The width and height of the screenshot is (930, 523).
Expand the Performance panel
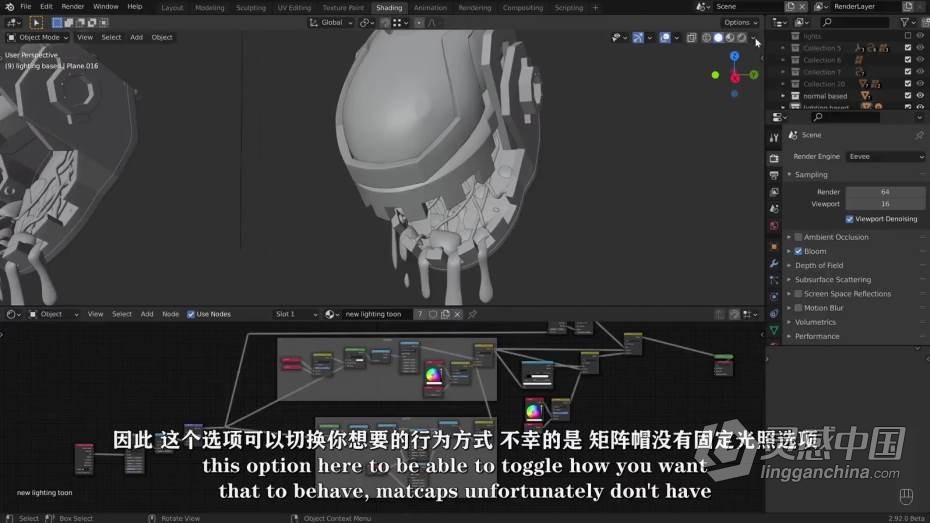(817, 337)
